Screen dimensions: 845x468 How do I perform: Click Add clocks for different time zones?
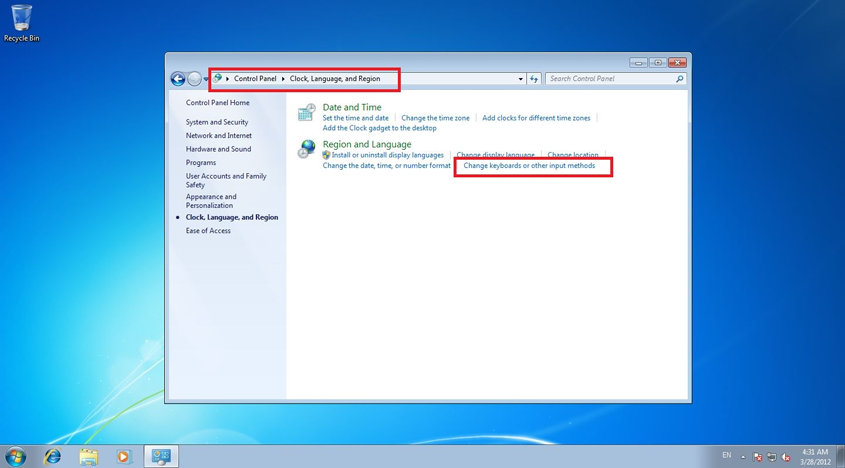pyautogui.click(x=536, y=118)
